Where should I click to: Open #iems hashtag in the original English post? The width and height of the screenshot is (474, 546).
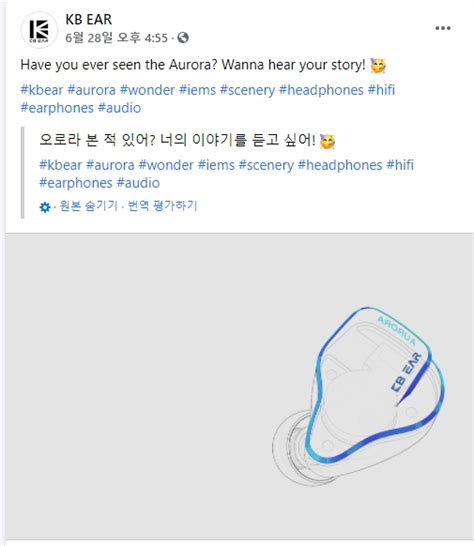coord(197,90)
